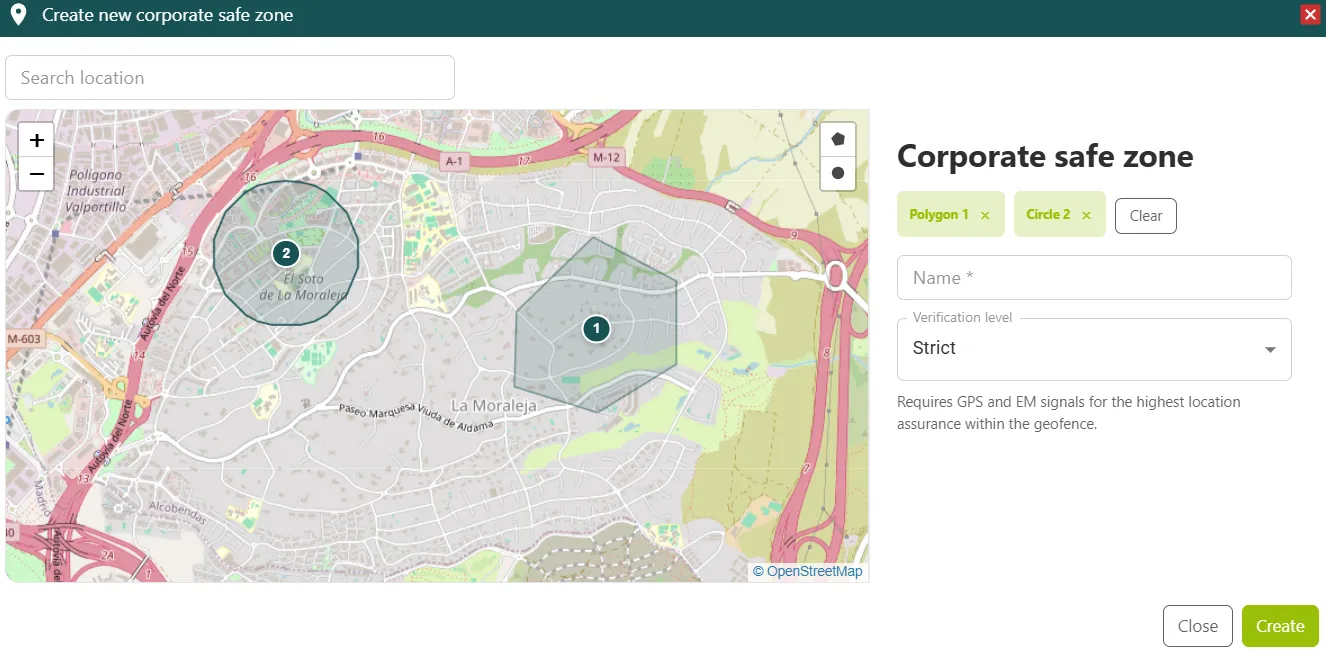Click marker 1 on the polygon zone
Viewport: 1326px width, 650px height.
click(596, 327)
